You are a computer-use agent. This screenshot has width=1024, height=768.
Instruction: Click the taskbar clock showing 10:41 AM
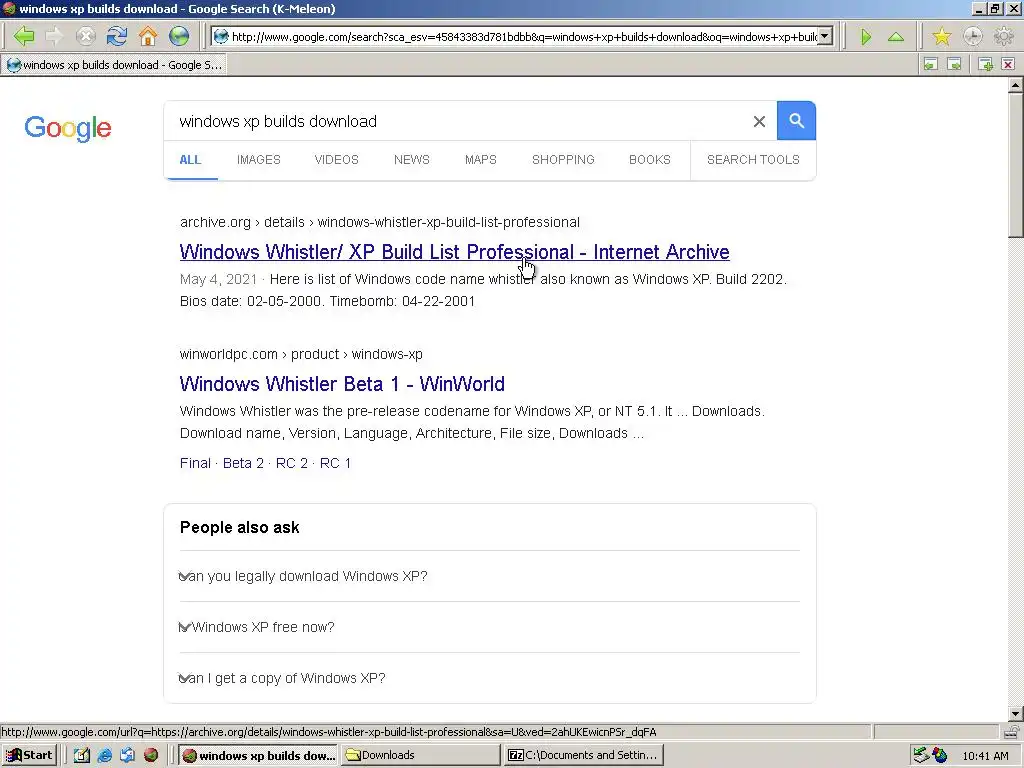(x=985, y=756)
